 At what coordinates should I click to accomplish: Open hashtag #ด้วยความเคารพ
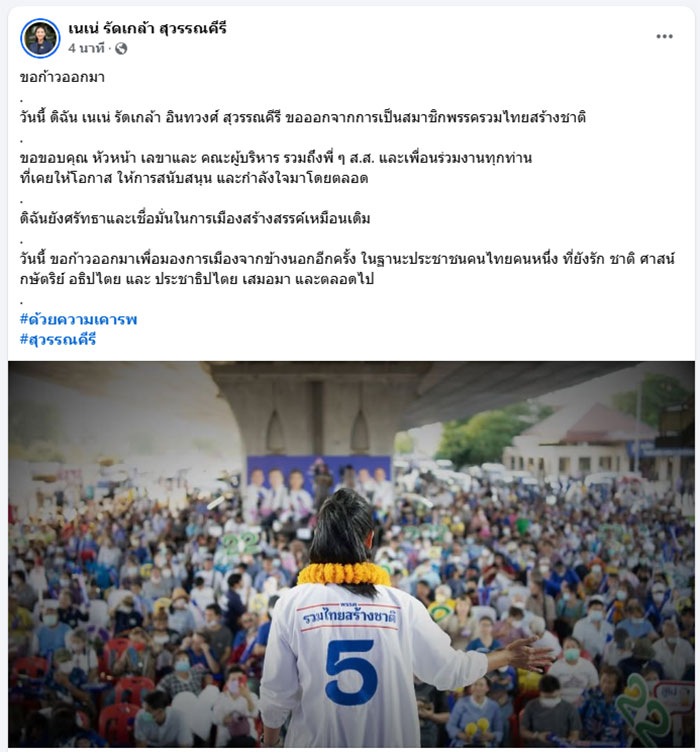pos(79,319)
